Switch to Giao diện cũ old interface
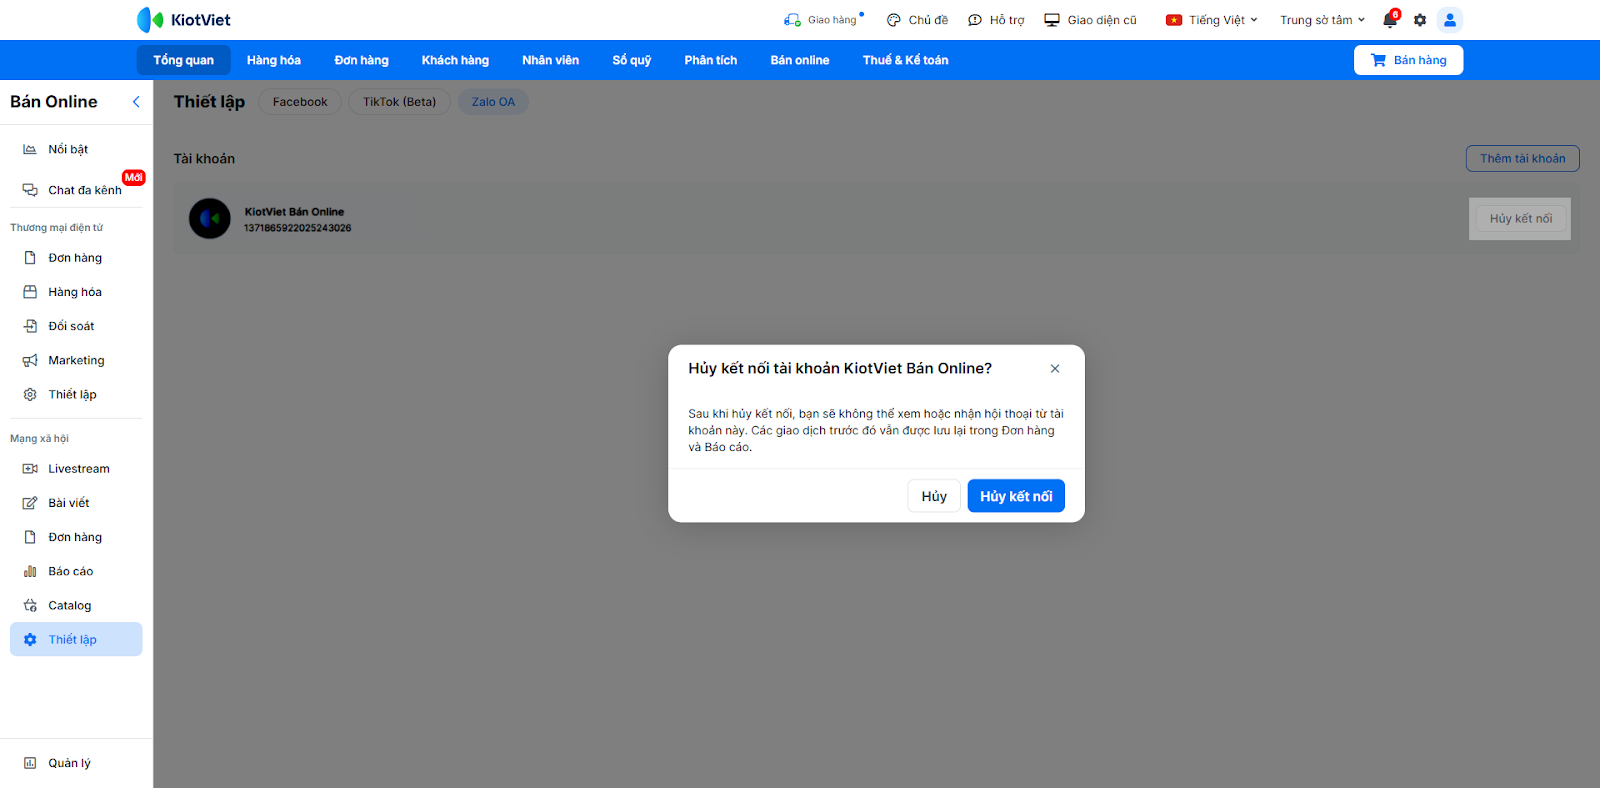Screen dimensions: 1600x788 [x=1090, y=20]
